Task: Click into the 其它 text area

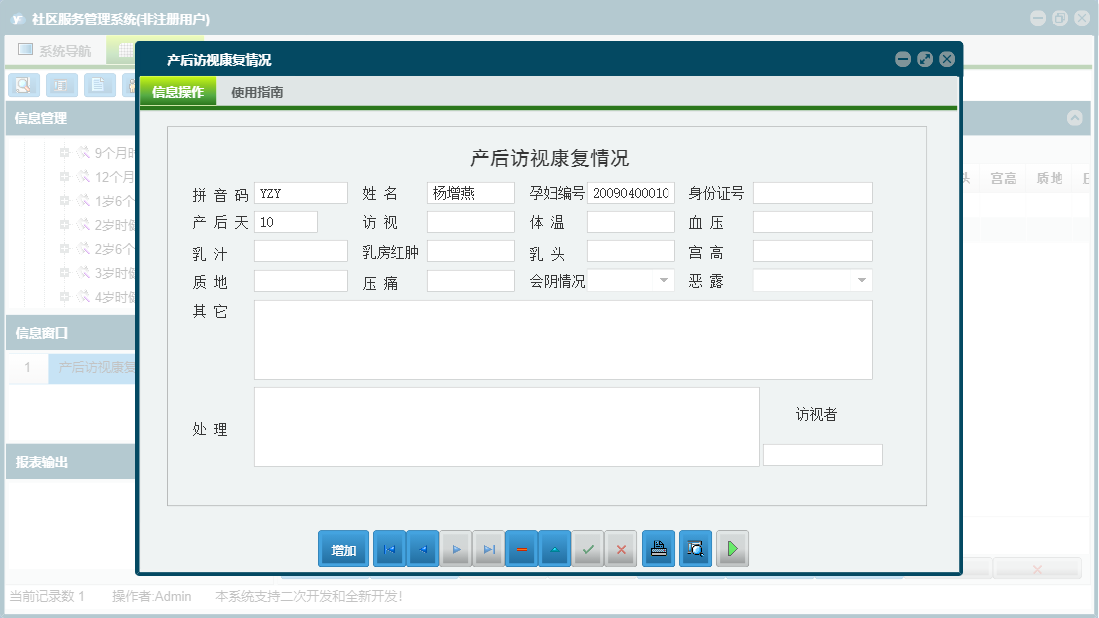Action: 562,340
